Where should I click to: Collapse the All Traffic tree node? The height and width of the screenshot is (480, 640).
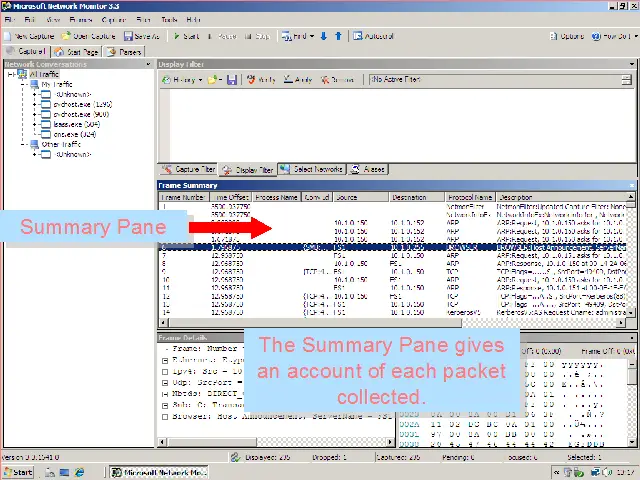coord(11,74)
